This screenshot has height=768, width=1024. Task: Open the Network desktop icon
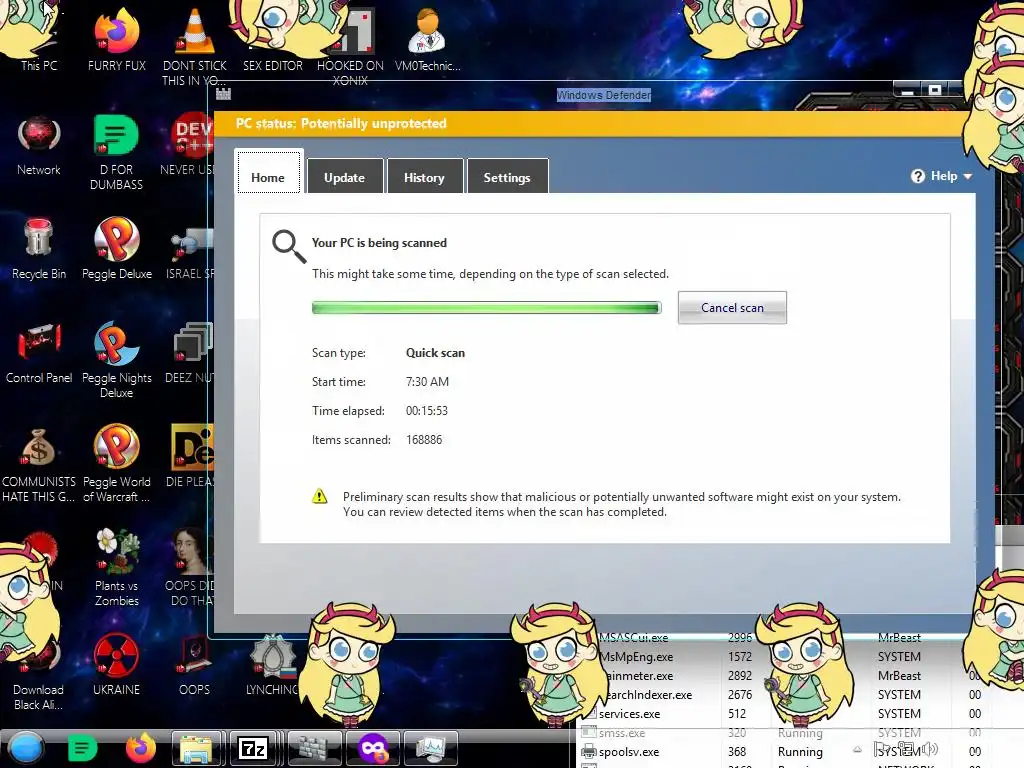point(39,145)
